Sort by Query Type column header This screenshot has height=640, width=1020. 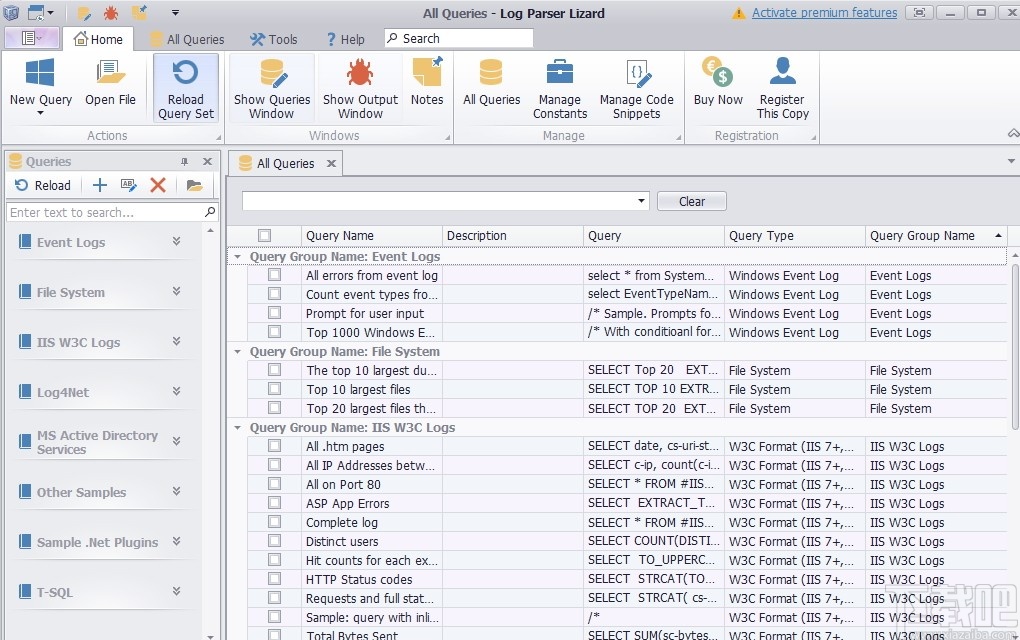coord(794,235)
